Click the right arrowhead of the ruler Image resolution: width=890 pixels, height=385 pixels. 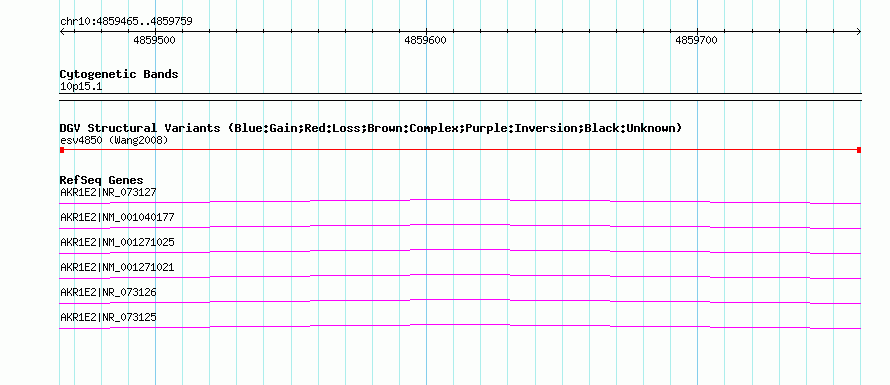point(859,32)
